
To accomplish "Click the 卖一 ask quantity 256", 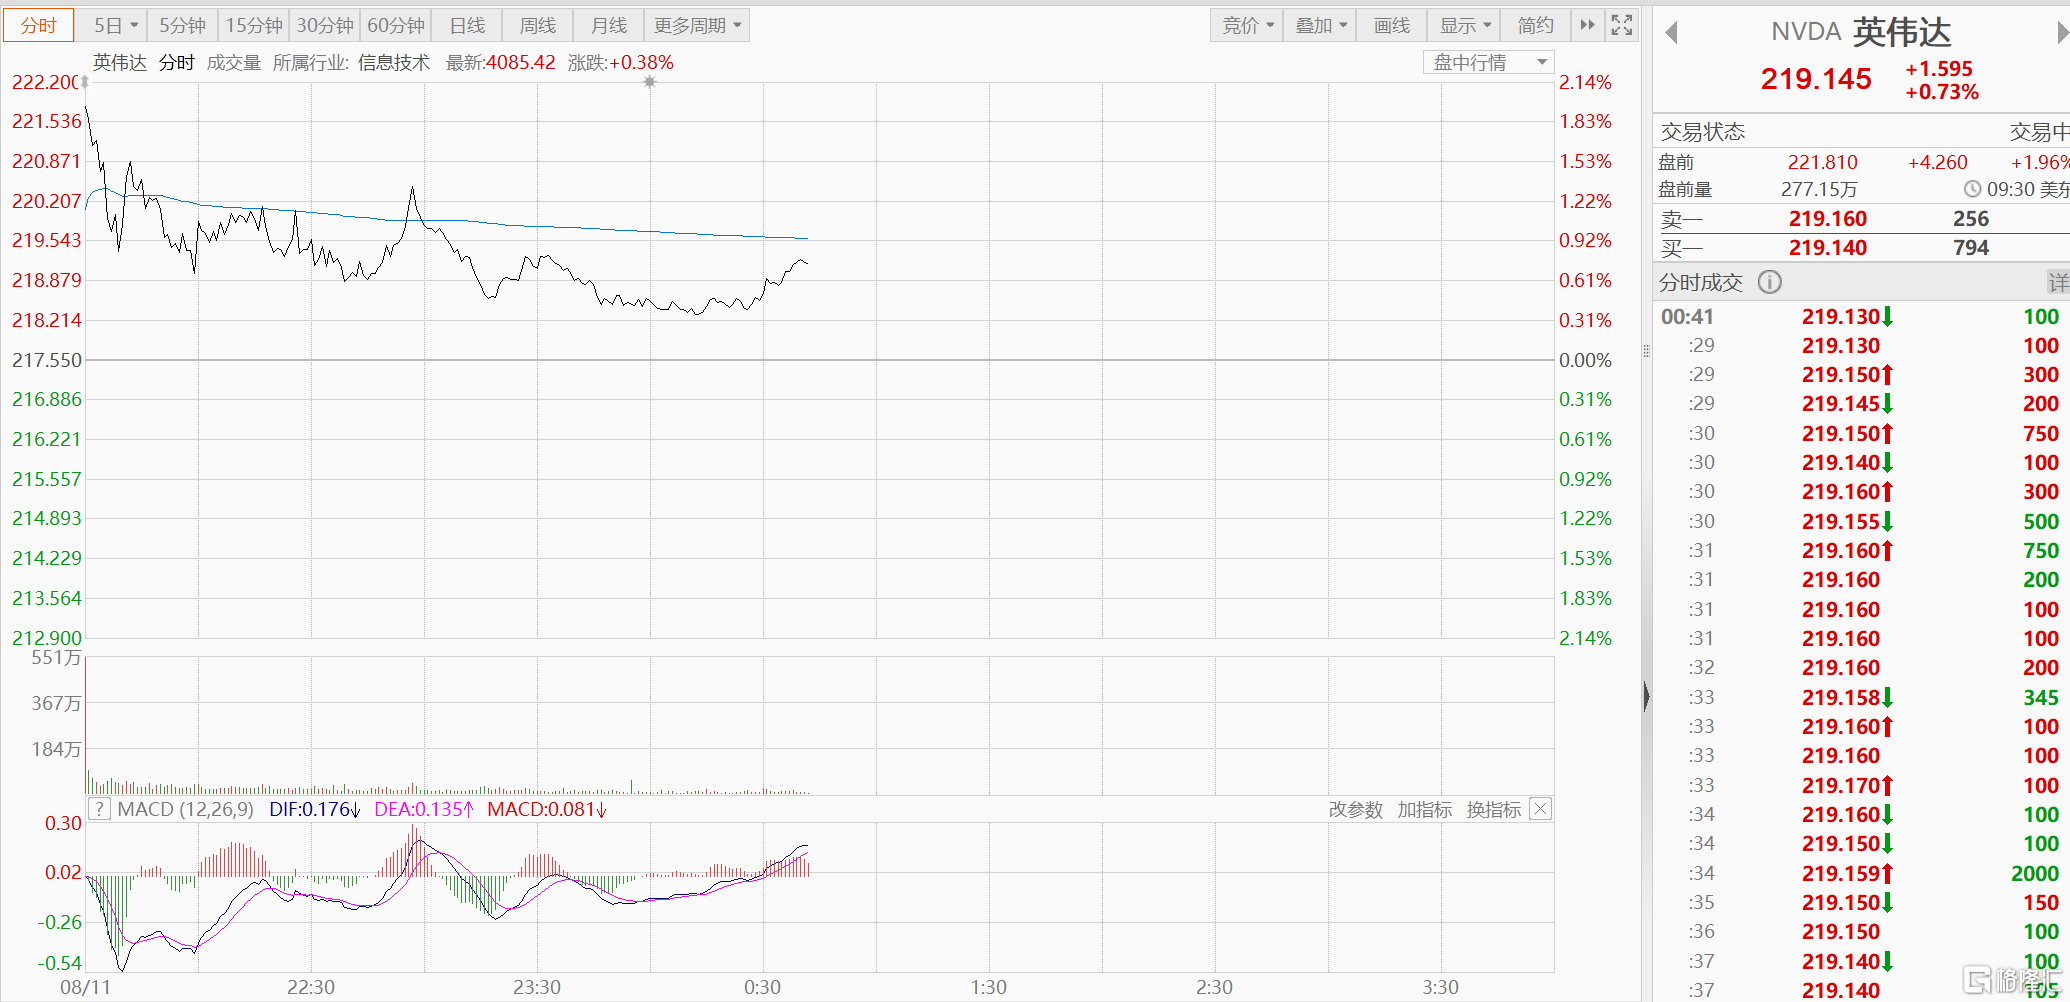I will (x=1971, y=219).
